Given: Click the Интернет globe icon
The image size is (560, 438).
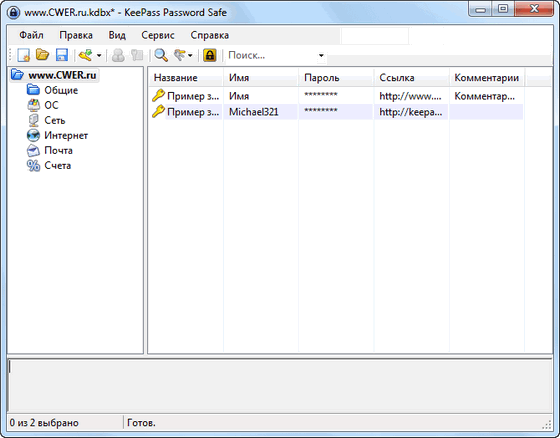Looking at the screenshot, I should pyautogui.click(x=33, y=135).
